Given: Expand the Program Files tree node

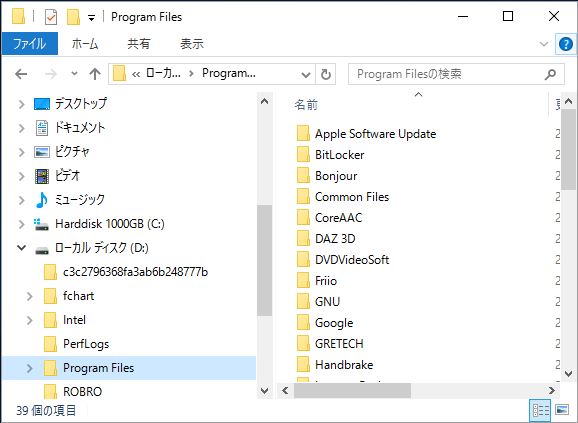Looking at the screenshot, I should [x=29, y=368].
